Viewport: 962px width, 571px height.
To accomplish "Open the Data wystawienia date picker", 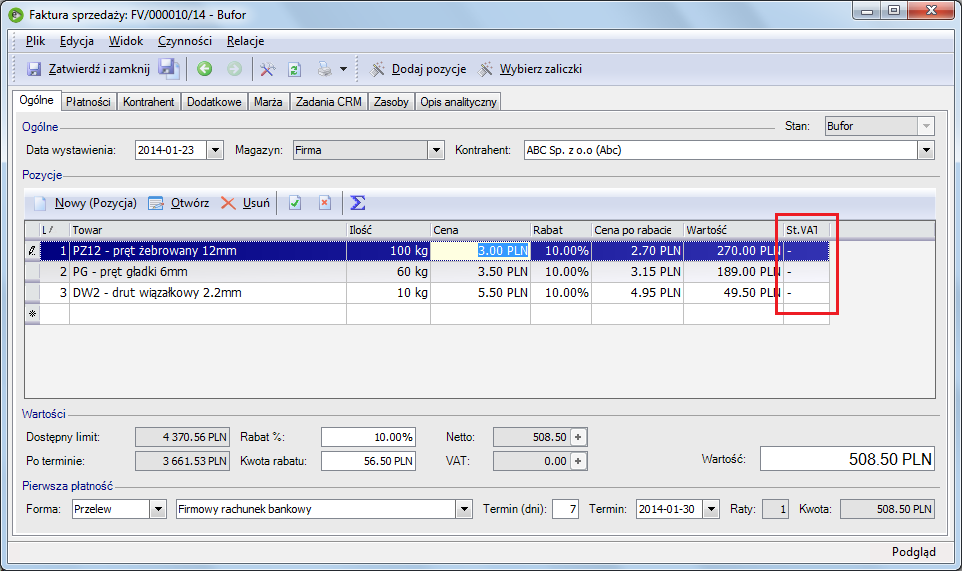I will click(x=215, y=150).
